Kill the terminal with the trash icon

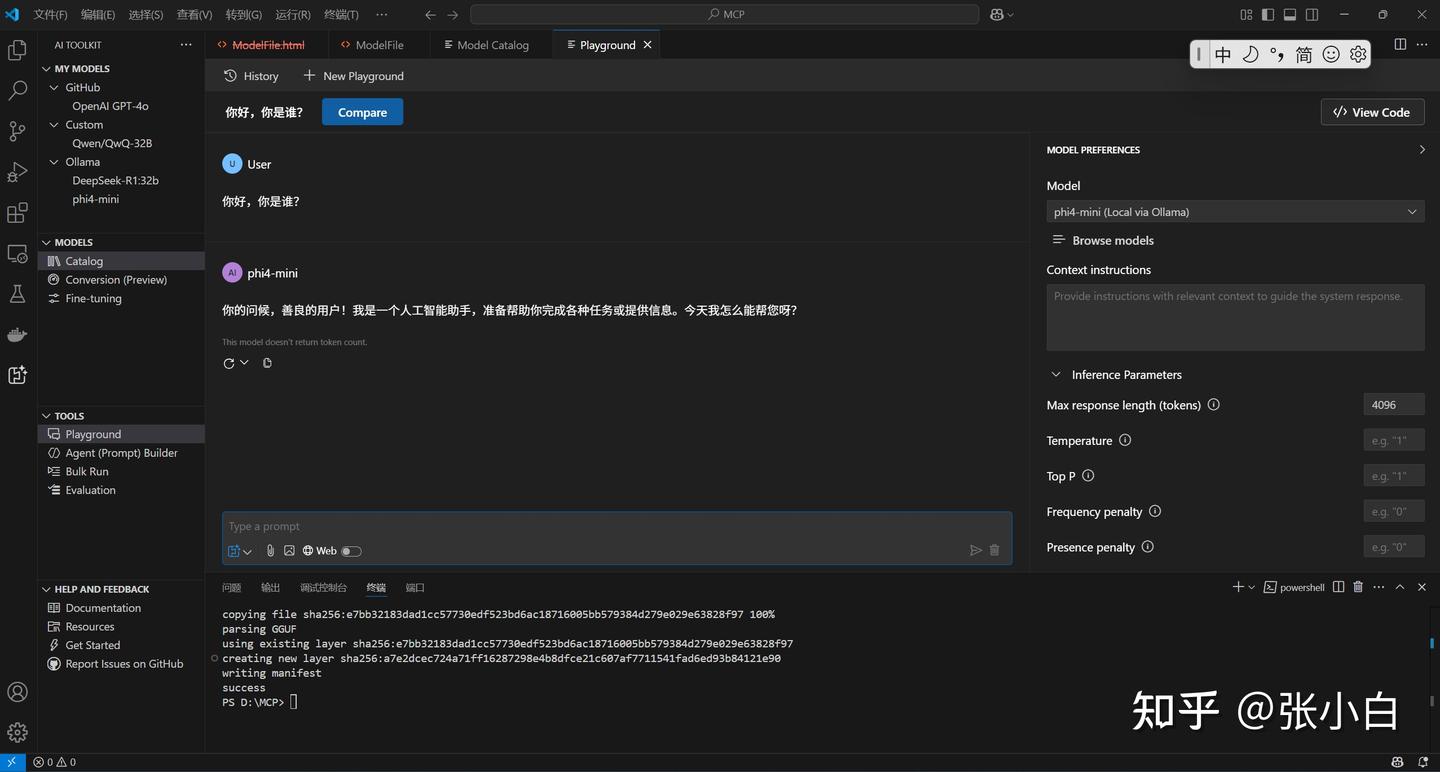[x=1358, y=587]
